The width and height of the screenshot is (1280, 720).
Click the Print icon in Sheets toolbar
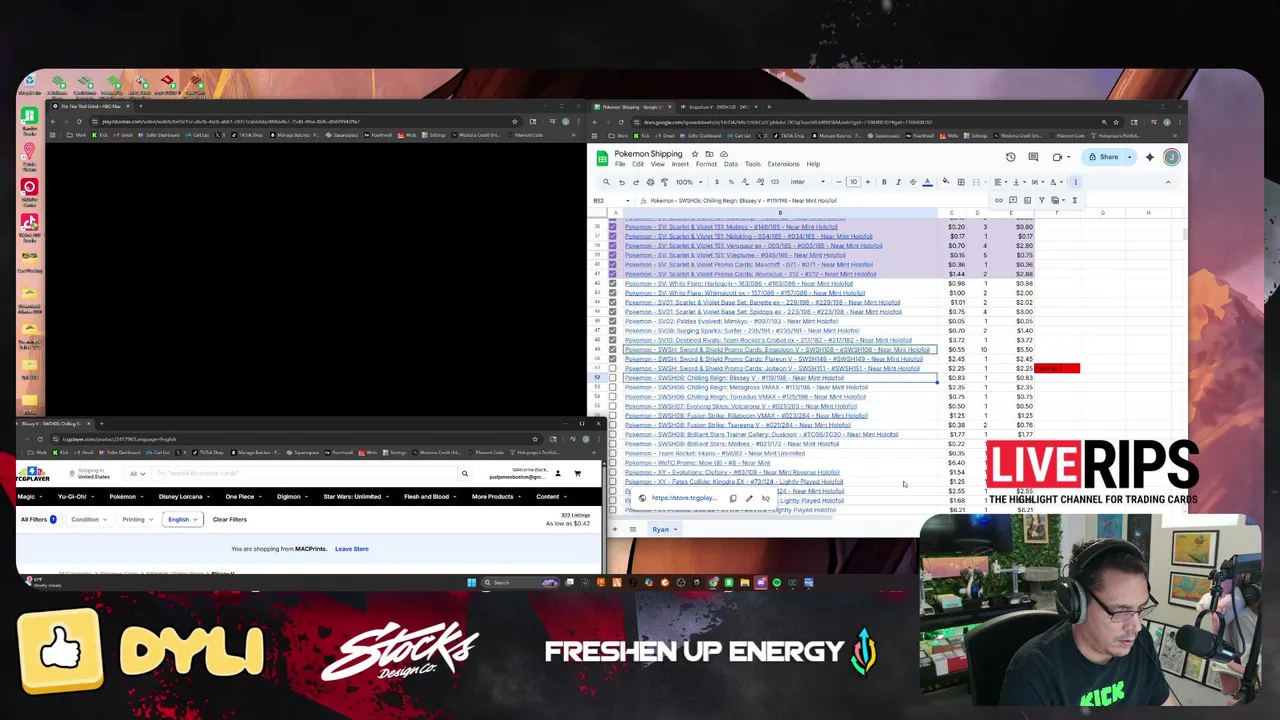[650, 182]
